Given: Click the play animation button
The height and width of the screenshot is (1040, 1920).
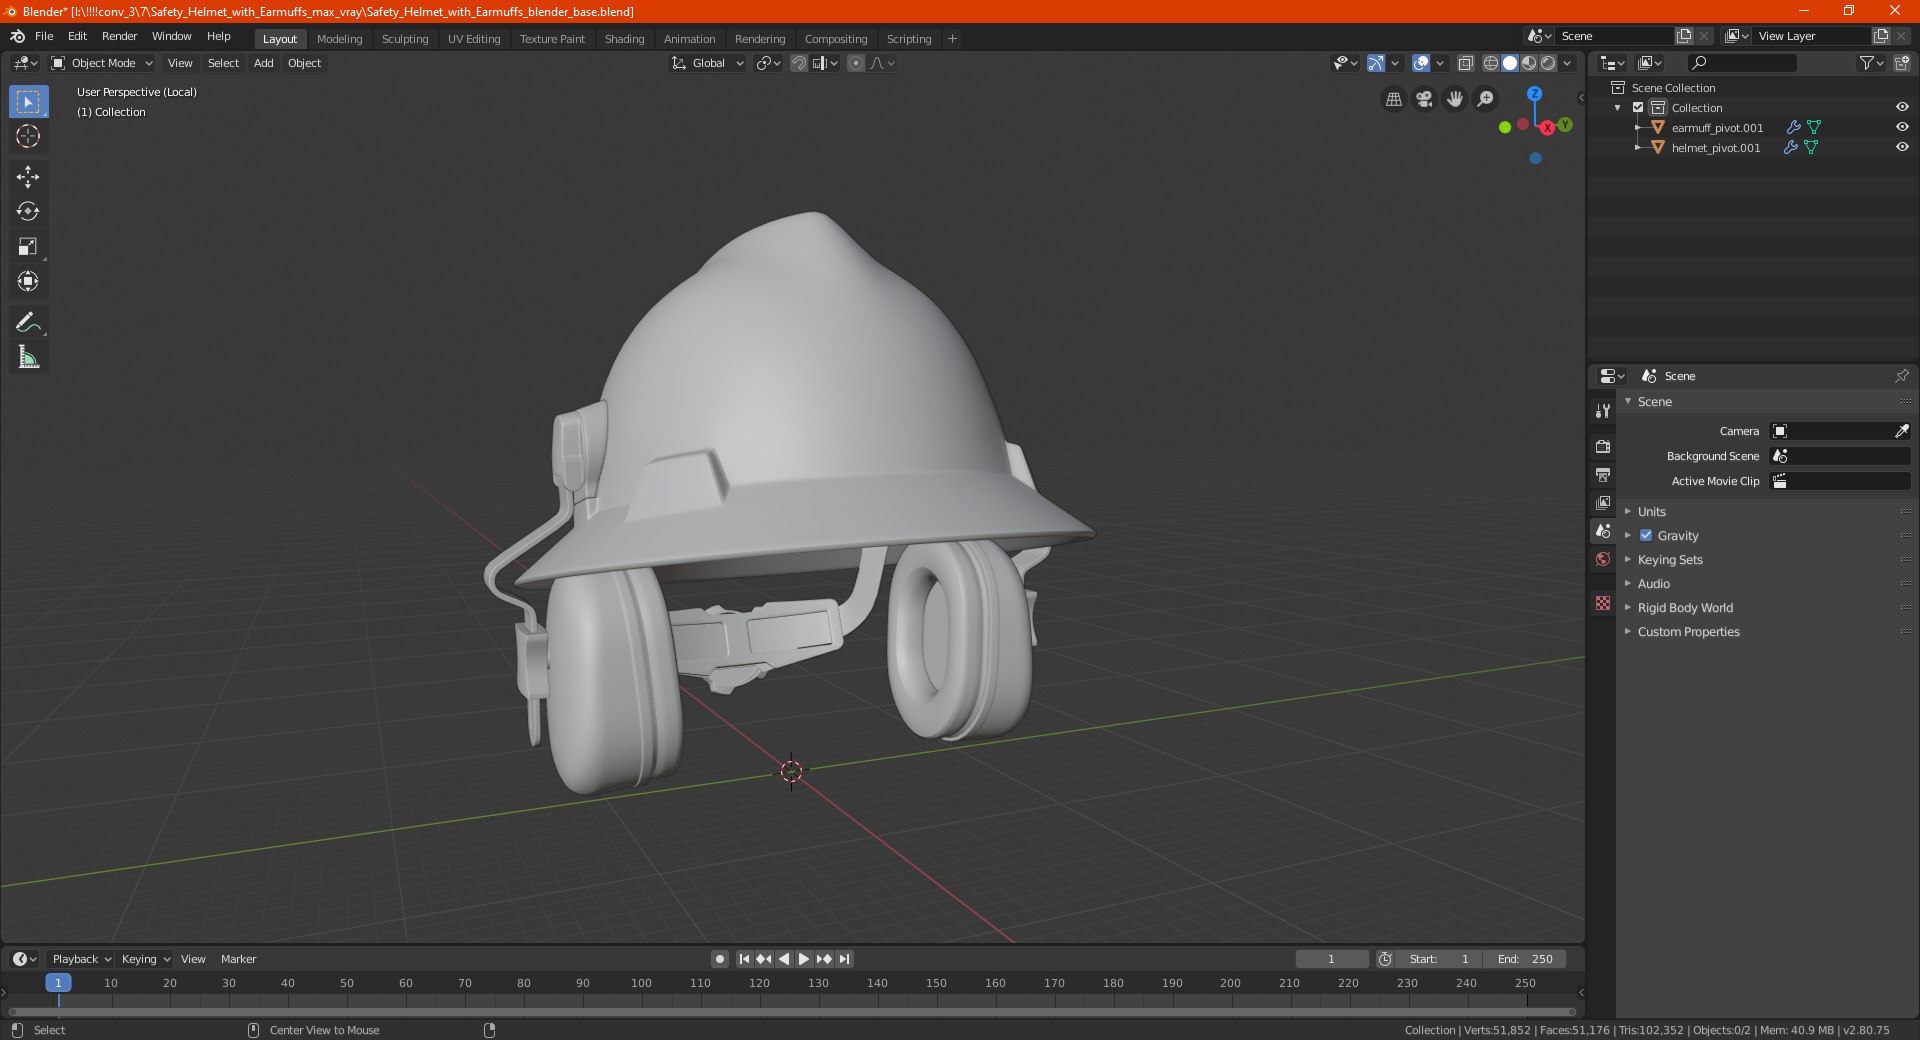Looking at the screenshot, I should (x=803, y=959).
